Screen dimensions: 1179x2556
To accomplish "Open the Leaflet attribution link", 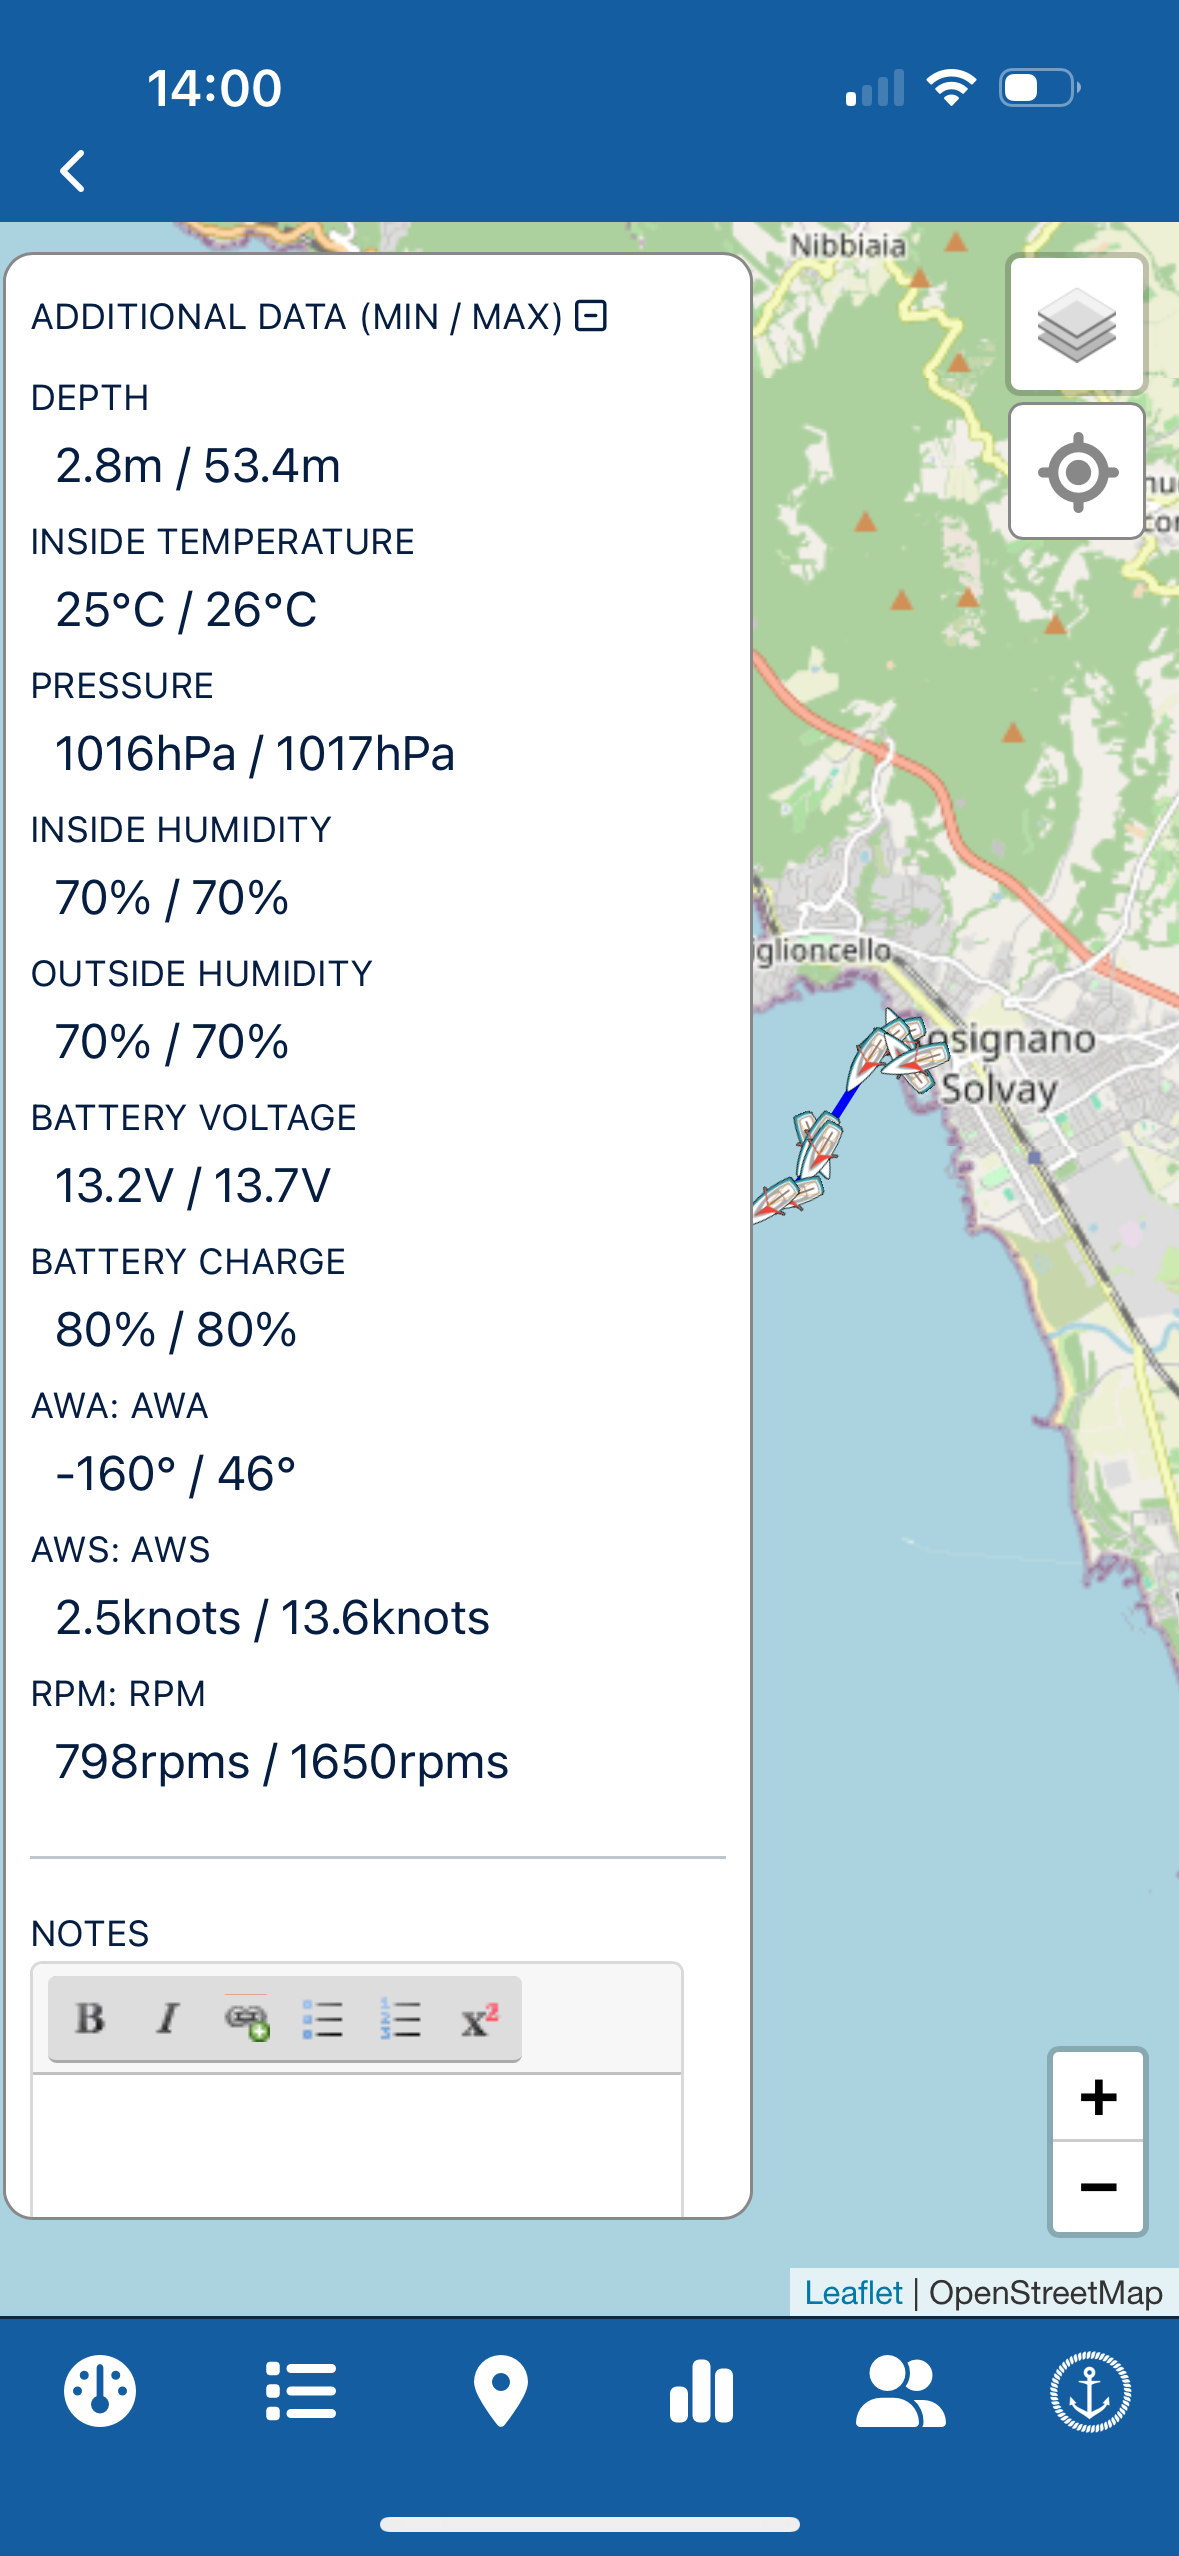I will coord(853,2292).
